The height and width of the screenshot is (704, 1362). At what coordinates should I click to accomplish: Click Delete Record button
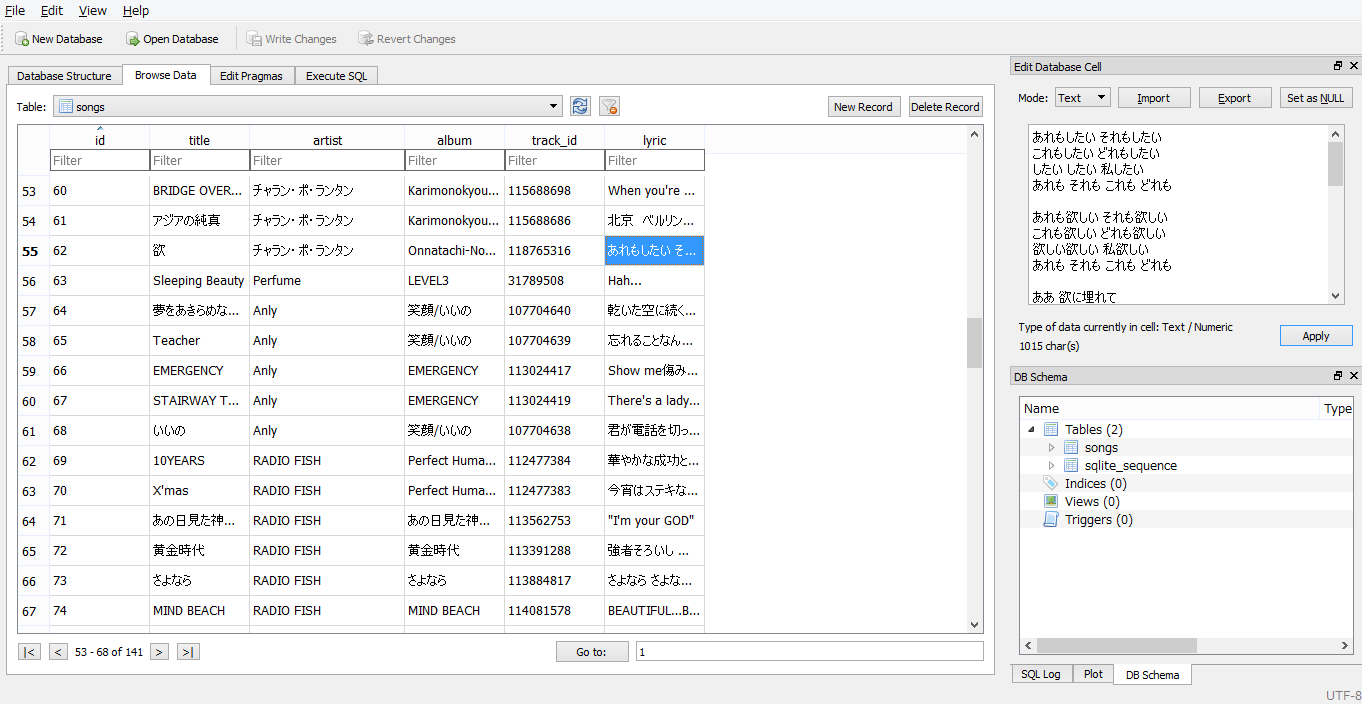[945, 107]
